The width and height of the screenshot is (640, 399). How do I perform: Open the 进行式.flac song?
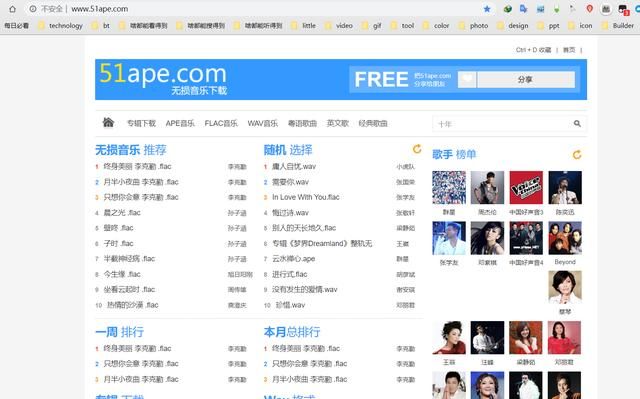[x=289, y=274]
